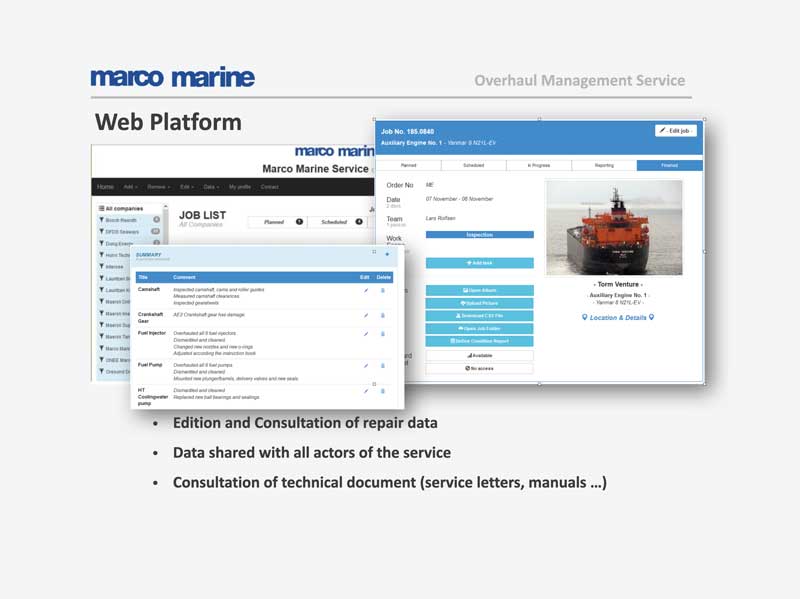Click the delete icon for the Camshaft row
Viewport: 800px width, 599px height.
tap(383, 290)
